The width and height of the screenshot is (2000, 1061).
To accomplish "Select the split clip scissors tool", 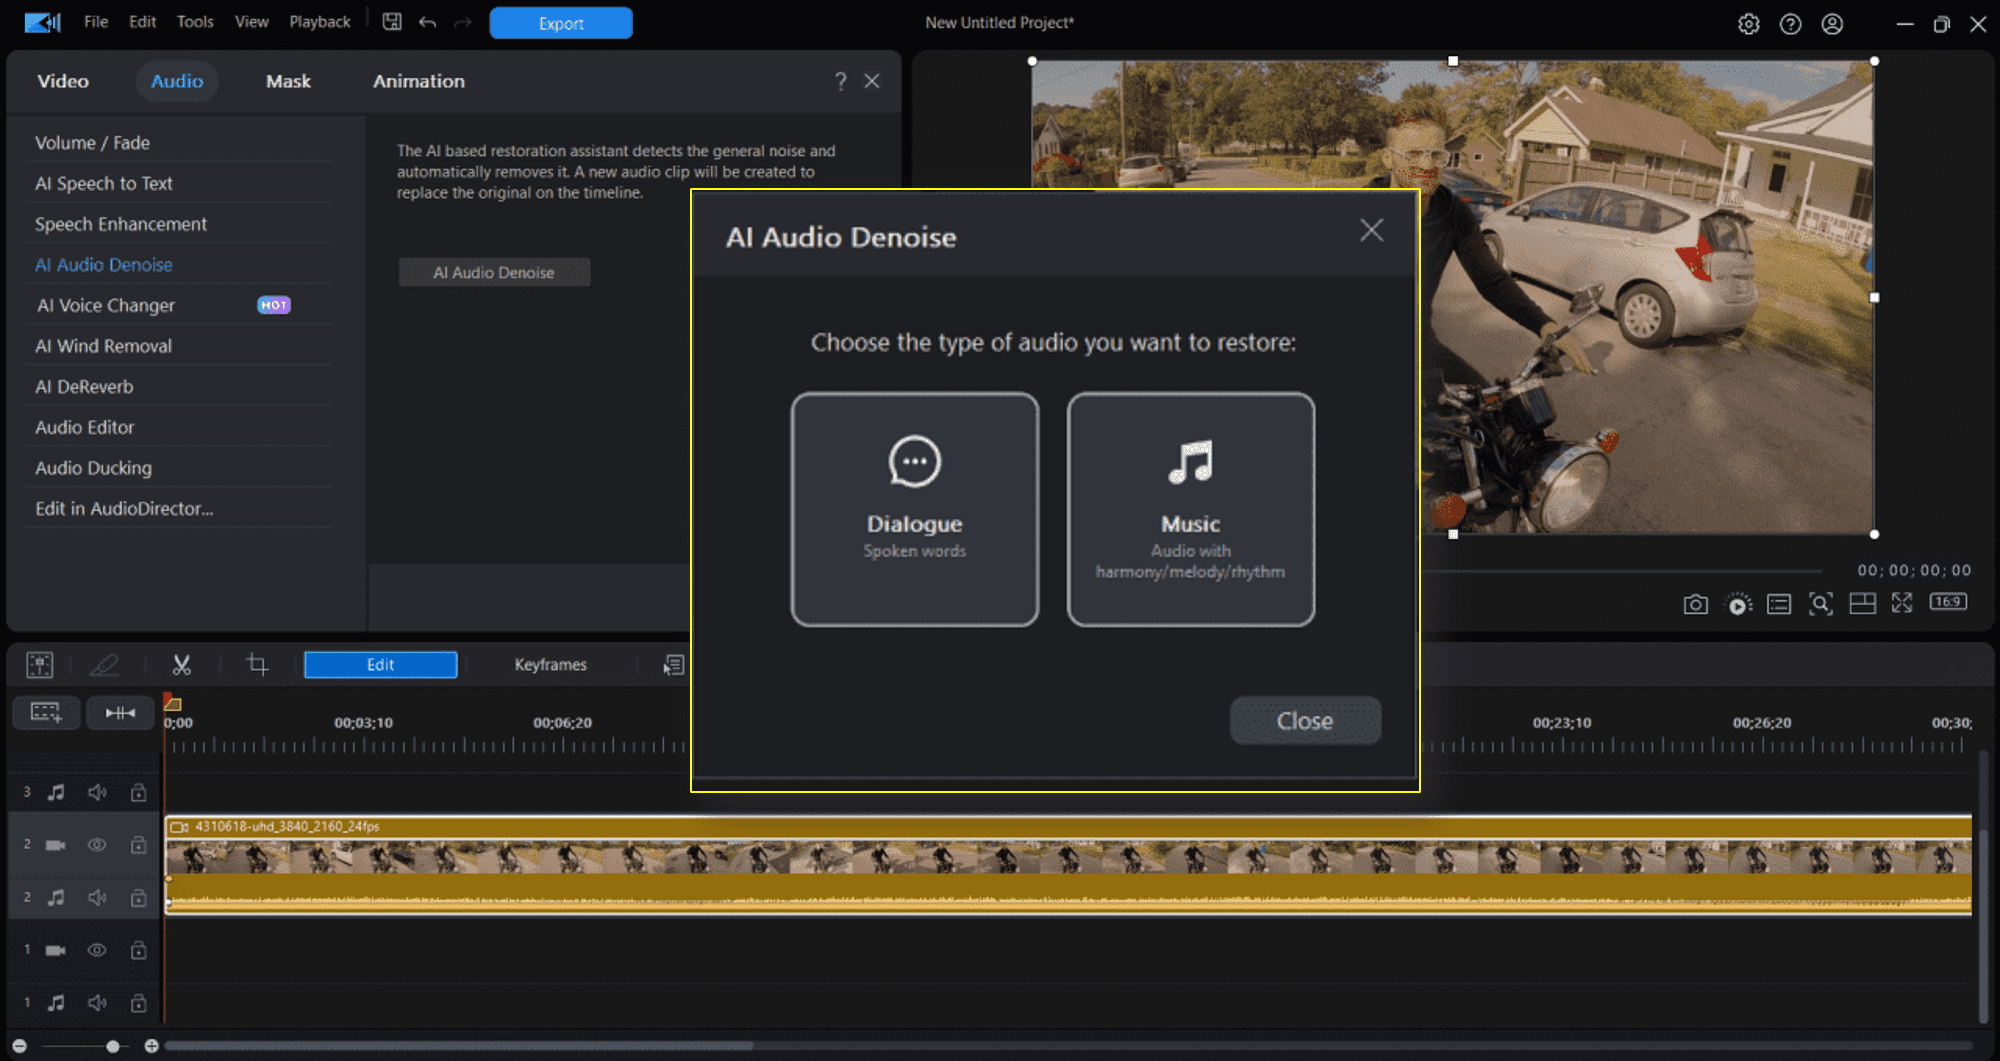I will click(183, 664).
